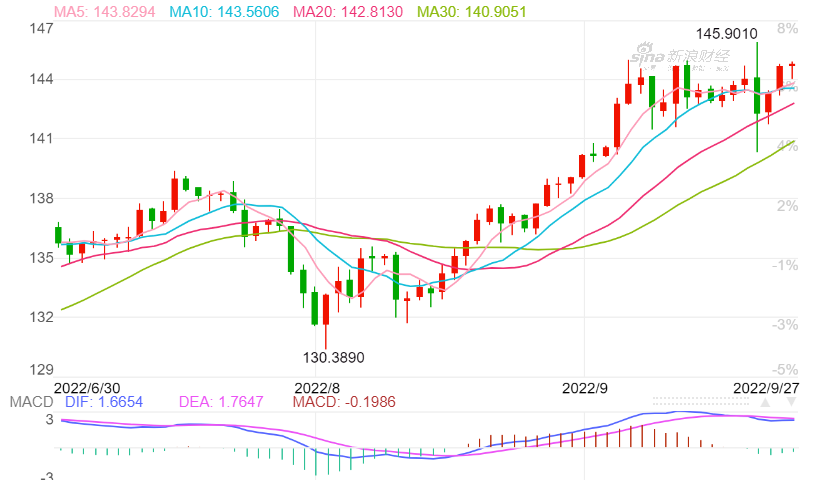Image resolution: width=818 pixels, height=480 pixels.
Task: Click the MA5: 143.8294 legend label
Action: point(104,11)
